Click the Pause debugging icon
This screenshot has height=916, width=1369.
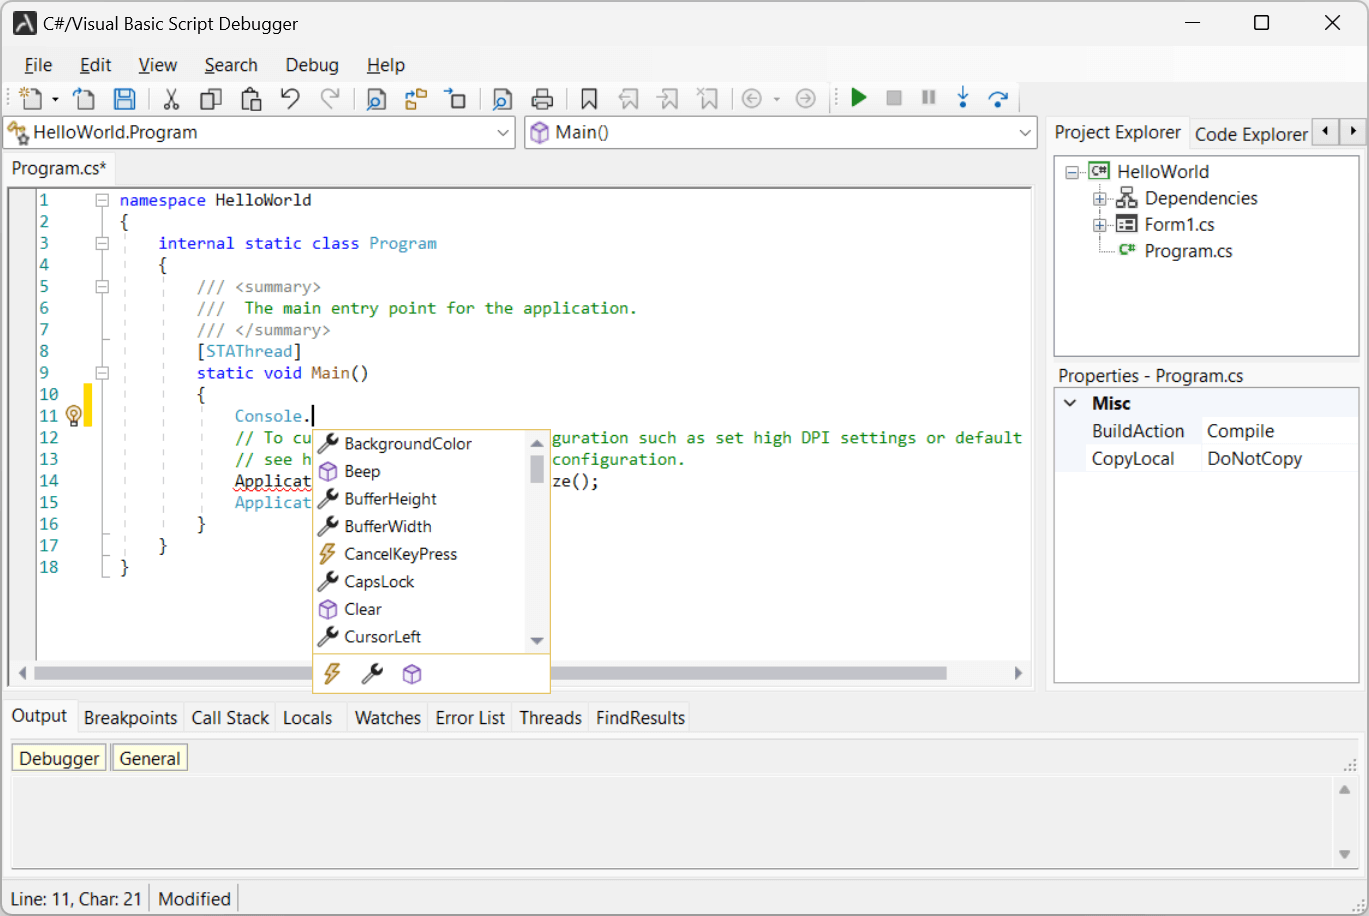(x=927, y=97)
